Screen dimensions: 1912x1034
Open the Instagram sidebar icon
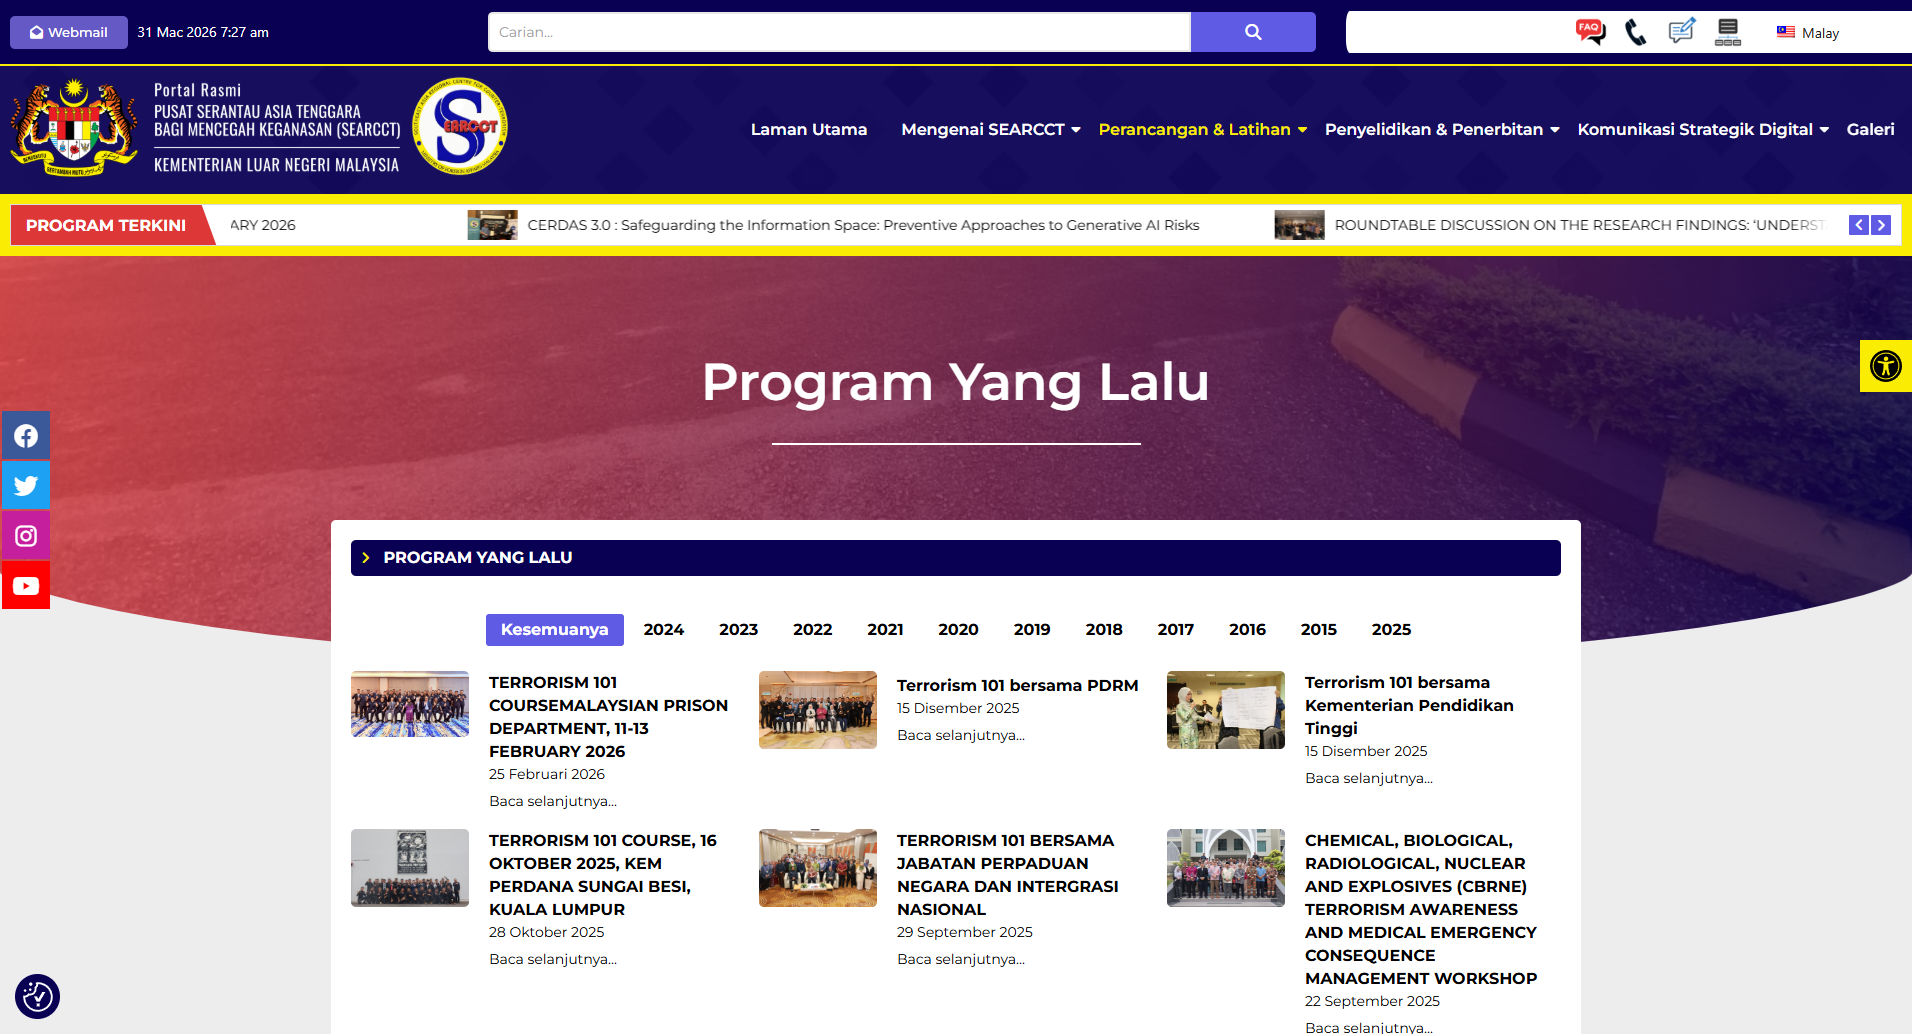click(x=26, y=536)
